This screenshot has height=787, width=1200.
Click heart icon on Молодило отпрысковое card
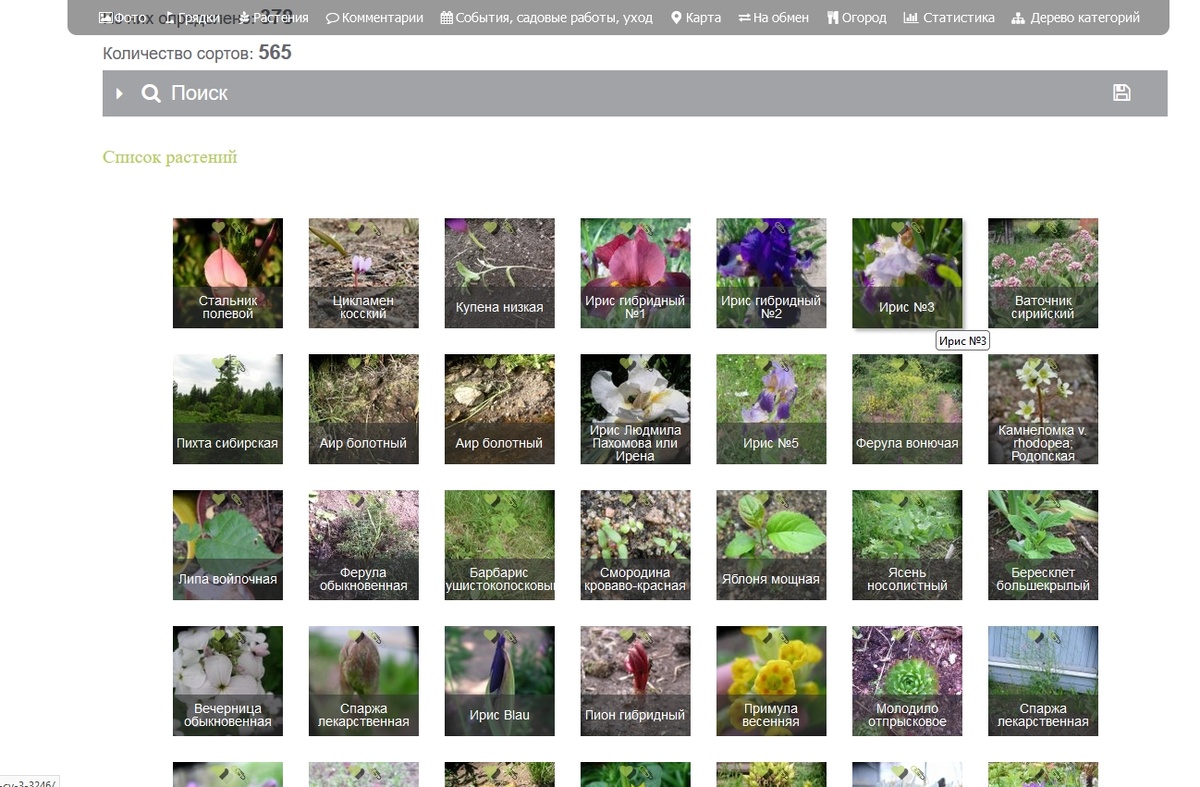pyautogui.click(x=898, y=635)
